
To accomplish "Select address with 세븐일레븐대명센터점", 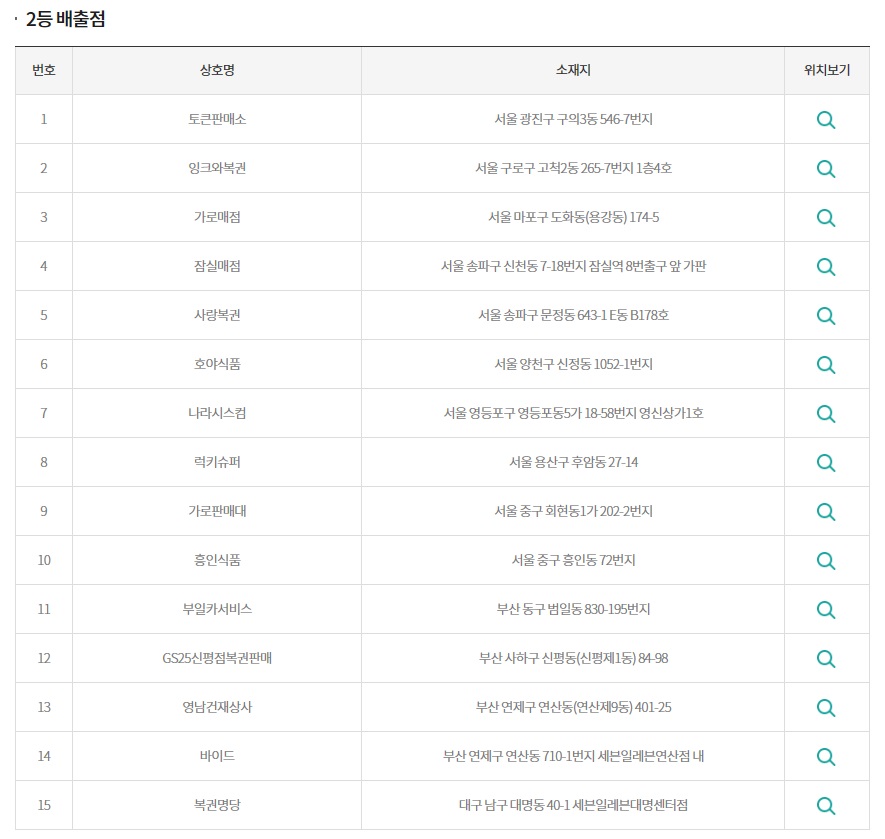I will point(573,805).
